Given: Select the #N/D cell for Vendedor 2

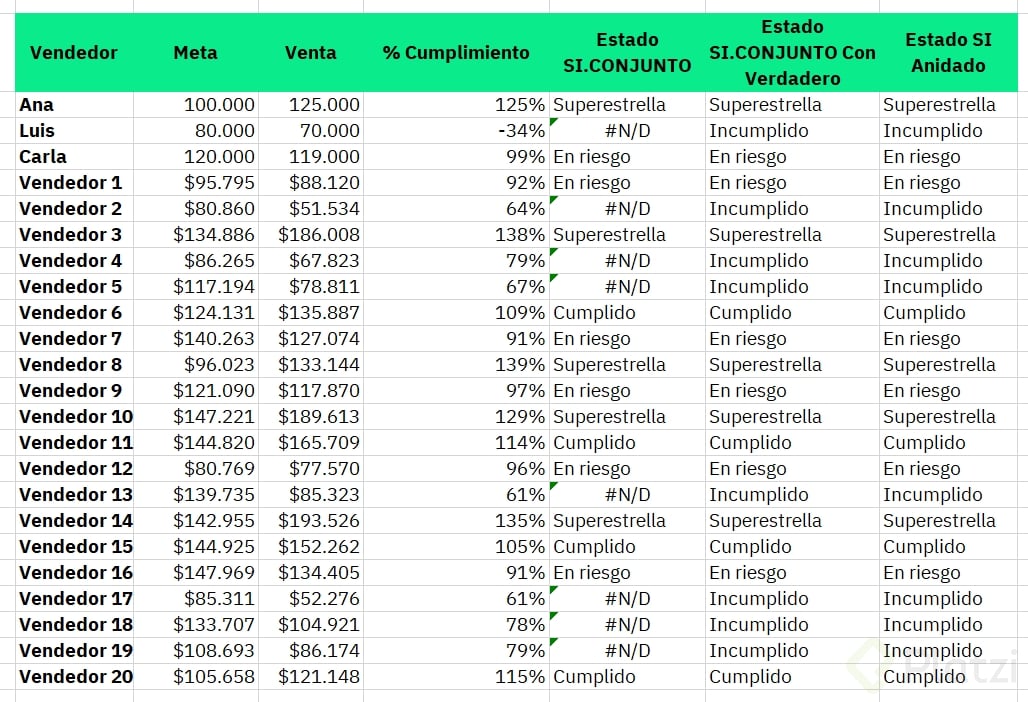Looking at the screenshot, I should (627, 209).
